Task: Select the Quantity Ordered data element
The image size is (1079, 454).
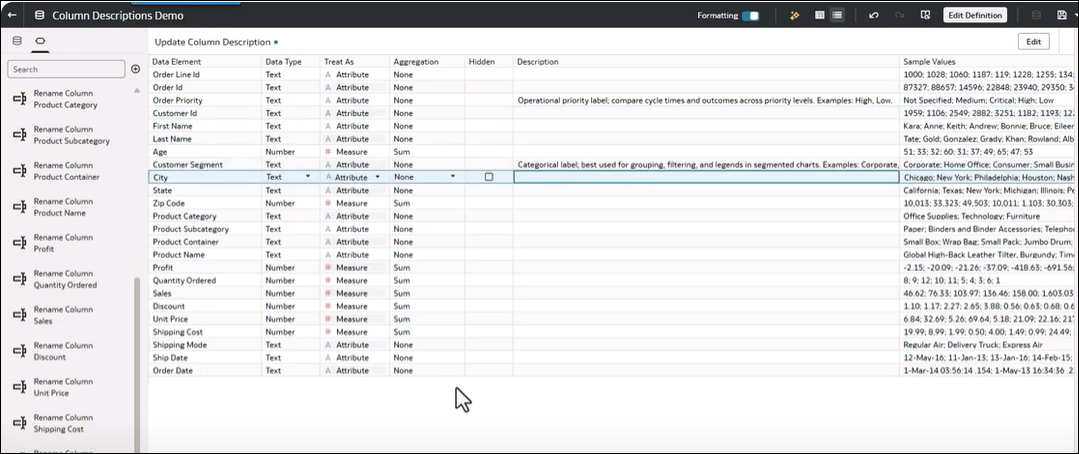Action: coord(184,281)
